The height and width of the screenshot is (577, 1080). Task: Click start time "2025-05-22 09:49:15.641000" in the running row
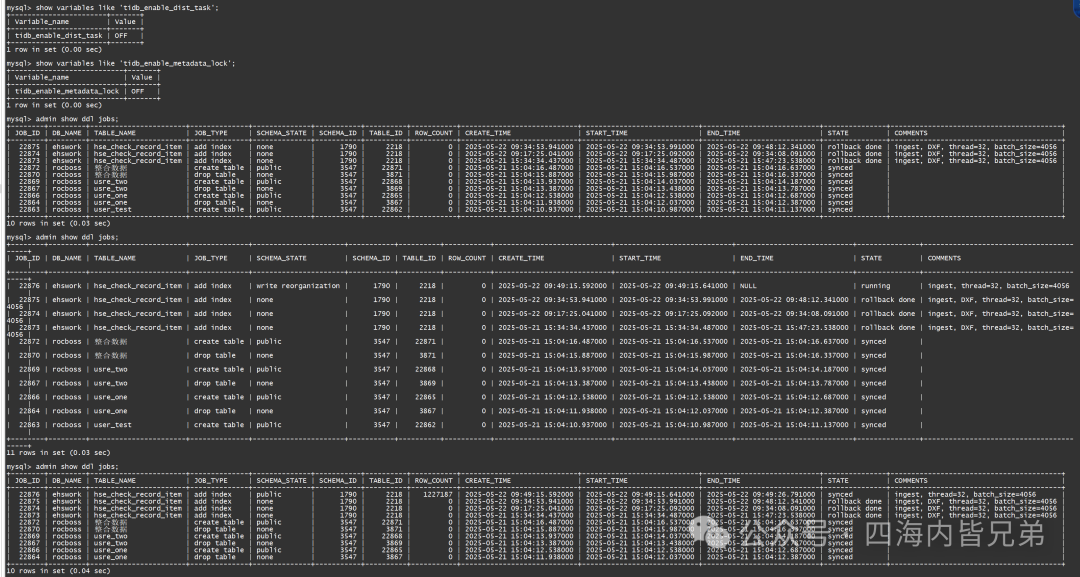(x=674, y=286)
